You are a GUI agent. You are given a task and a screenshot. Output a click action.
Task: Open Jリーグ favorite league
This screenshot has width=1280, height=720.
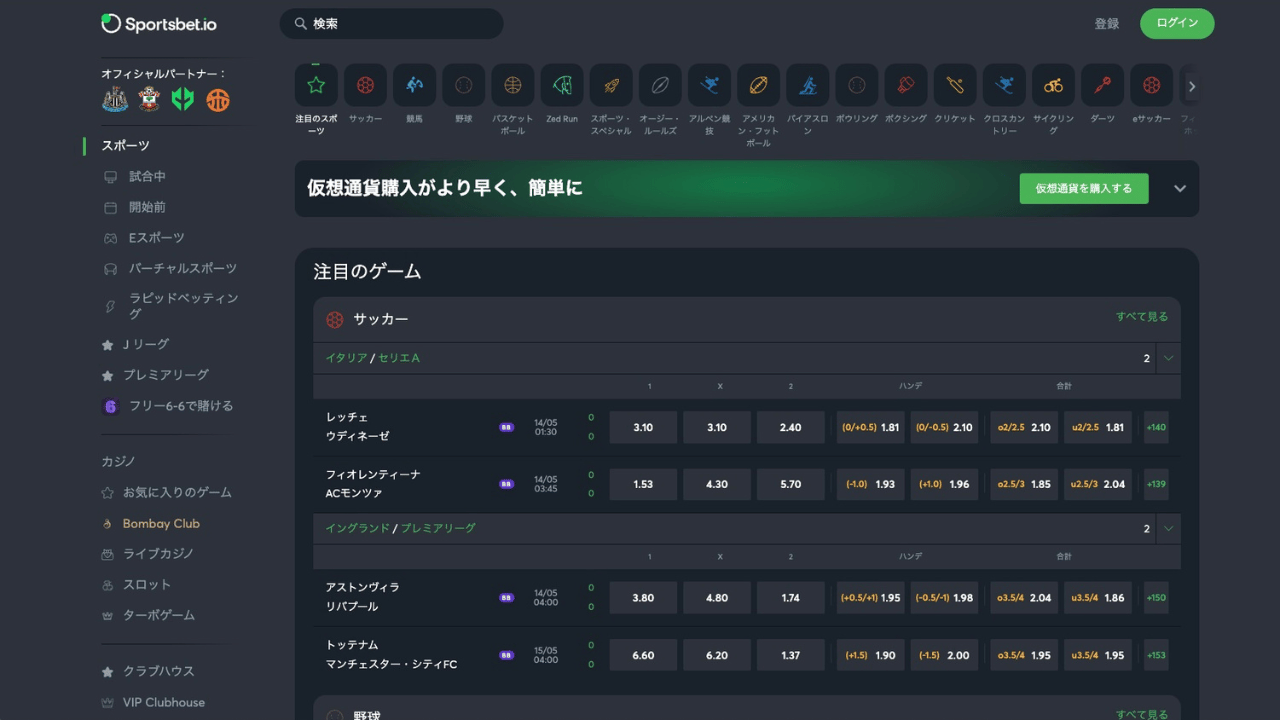[x=146, y=344]
